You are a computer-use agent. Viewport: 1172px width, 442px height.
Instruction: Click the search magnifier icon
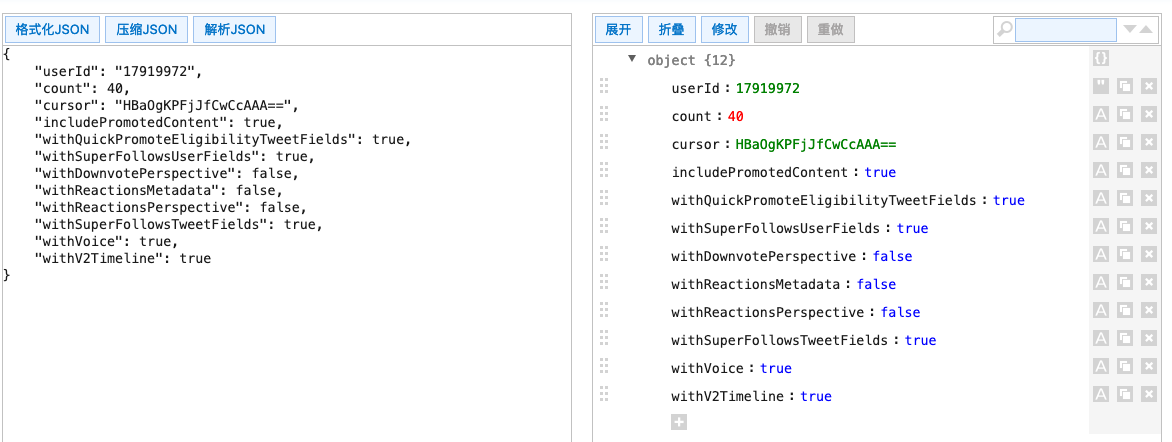[1004, 30]
